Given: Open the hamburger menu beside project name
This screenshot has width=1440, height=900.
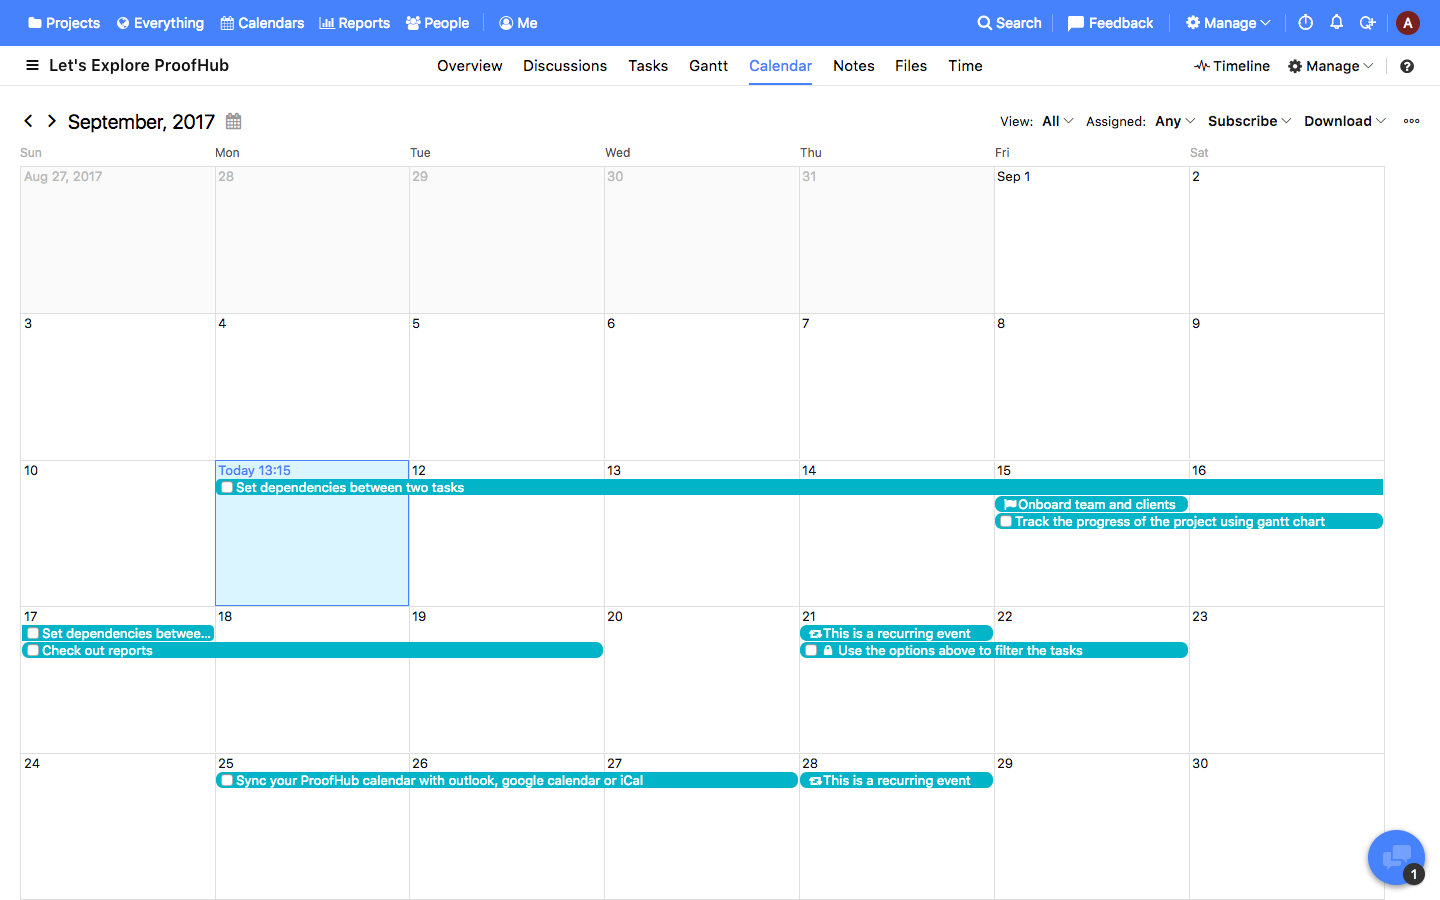Looking at the screenshot, I should (32, 65).
